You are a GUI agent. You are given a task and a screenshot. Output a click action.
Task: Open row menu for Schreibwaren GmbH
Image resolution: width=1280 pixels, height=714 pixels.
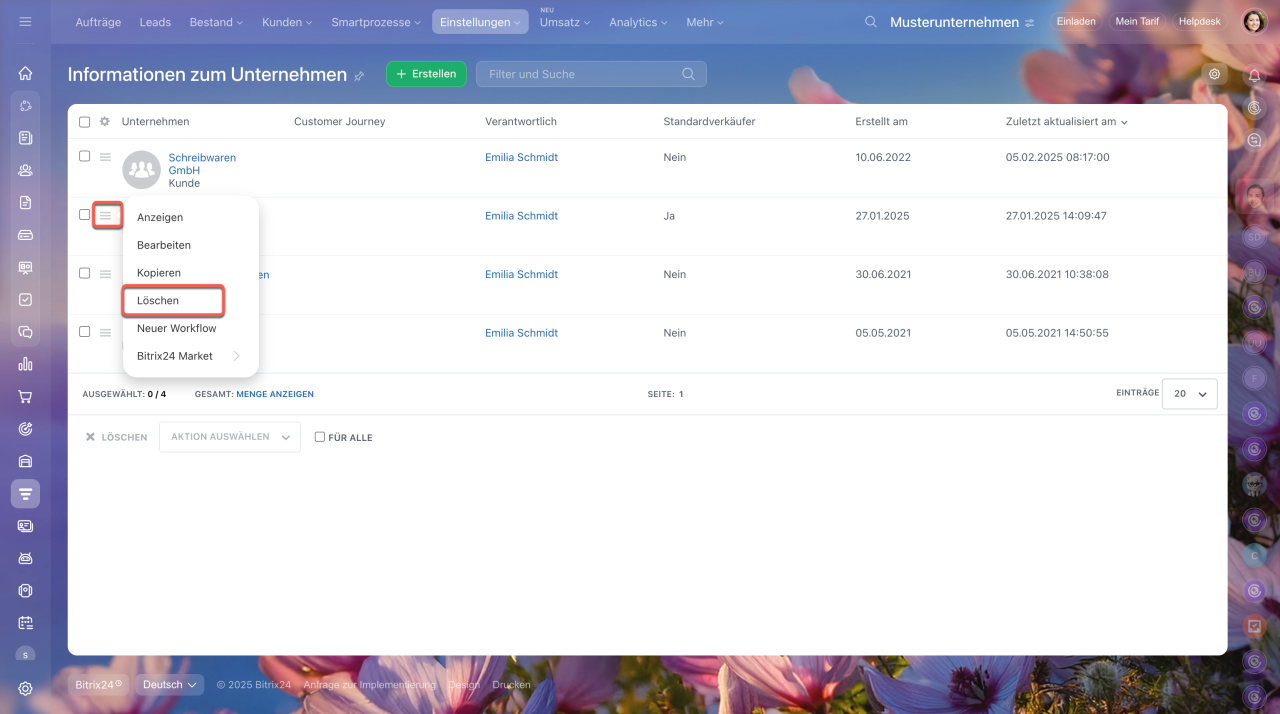point(105,157)
